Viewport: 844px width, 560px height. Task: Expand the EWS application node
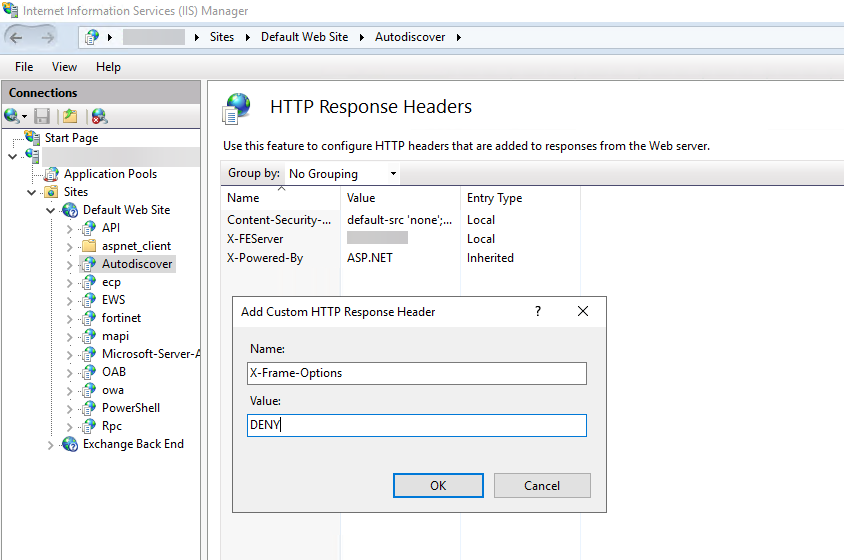69,300
